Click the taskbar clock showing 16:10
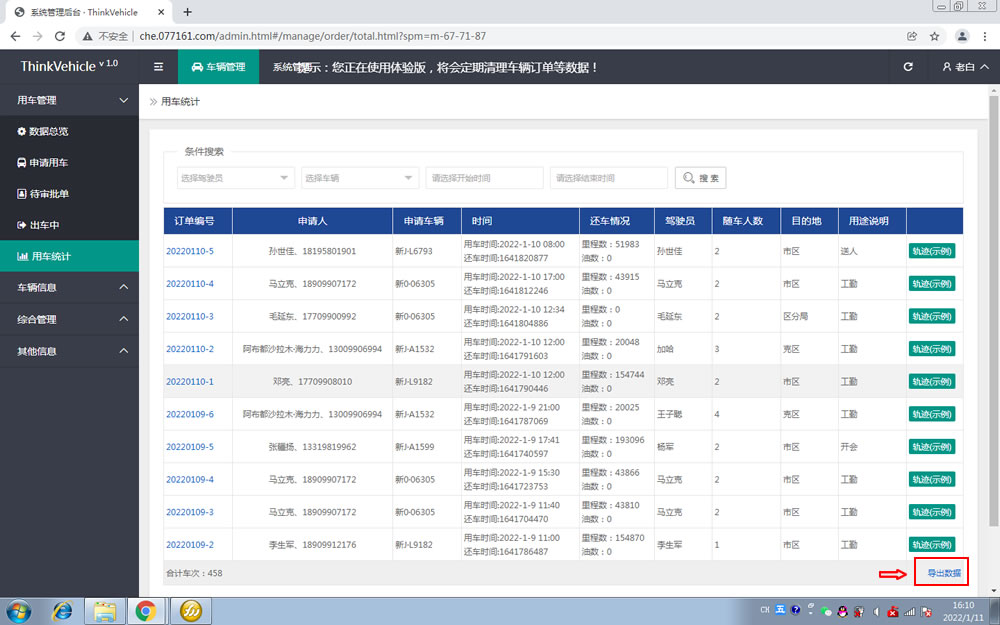 963,611
